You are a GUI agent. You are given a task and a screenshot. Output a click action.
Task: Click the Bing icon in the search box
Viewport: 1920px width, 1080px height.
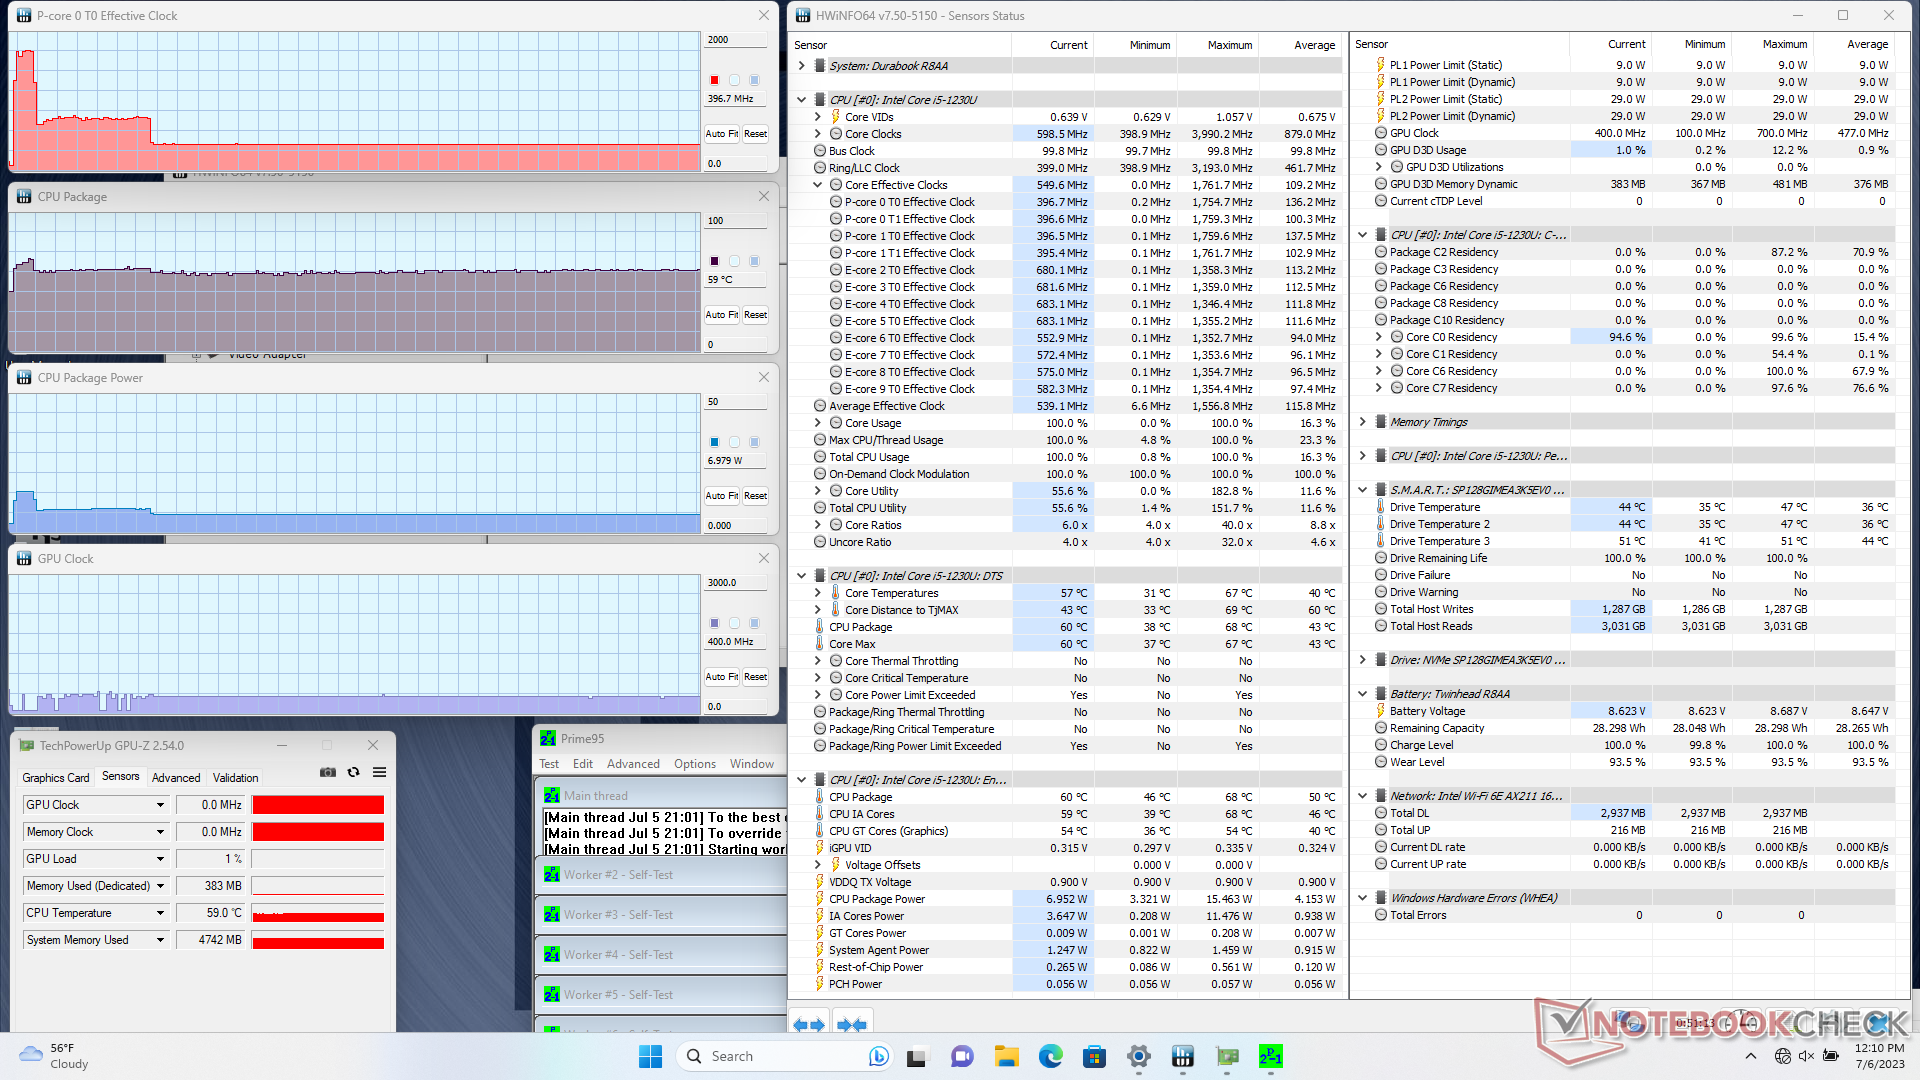(879, 1056)
